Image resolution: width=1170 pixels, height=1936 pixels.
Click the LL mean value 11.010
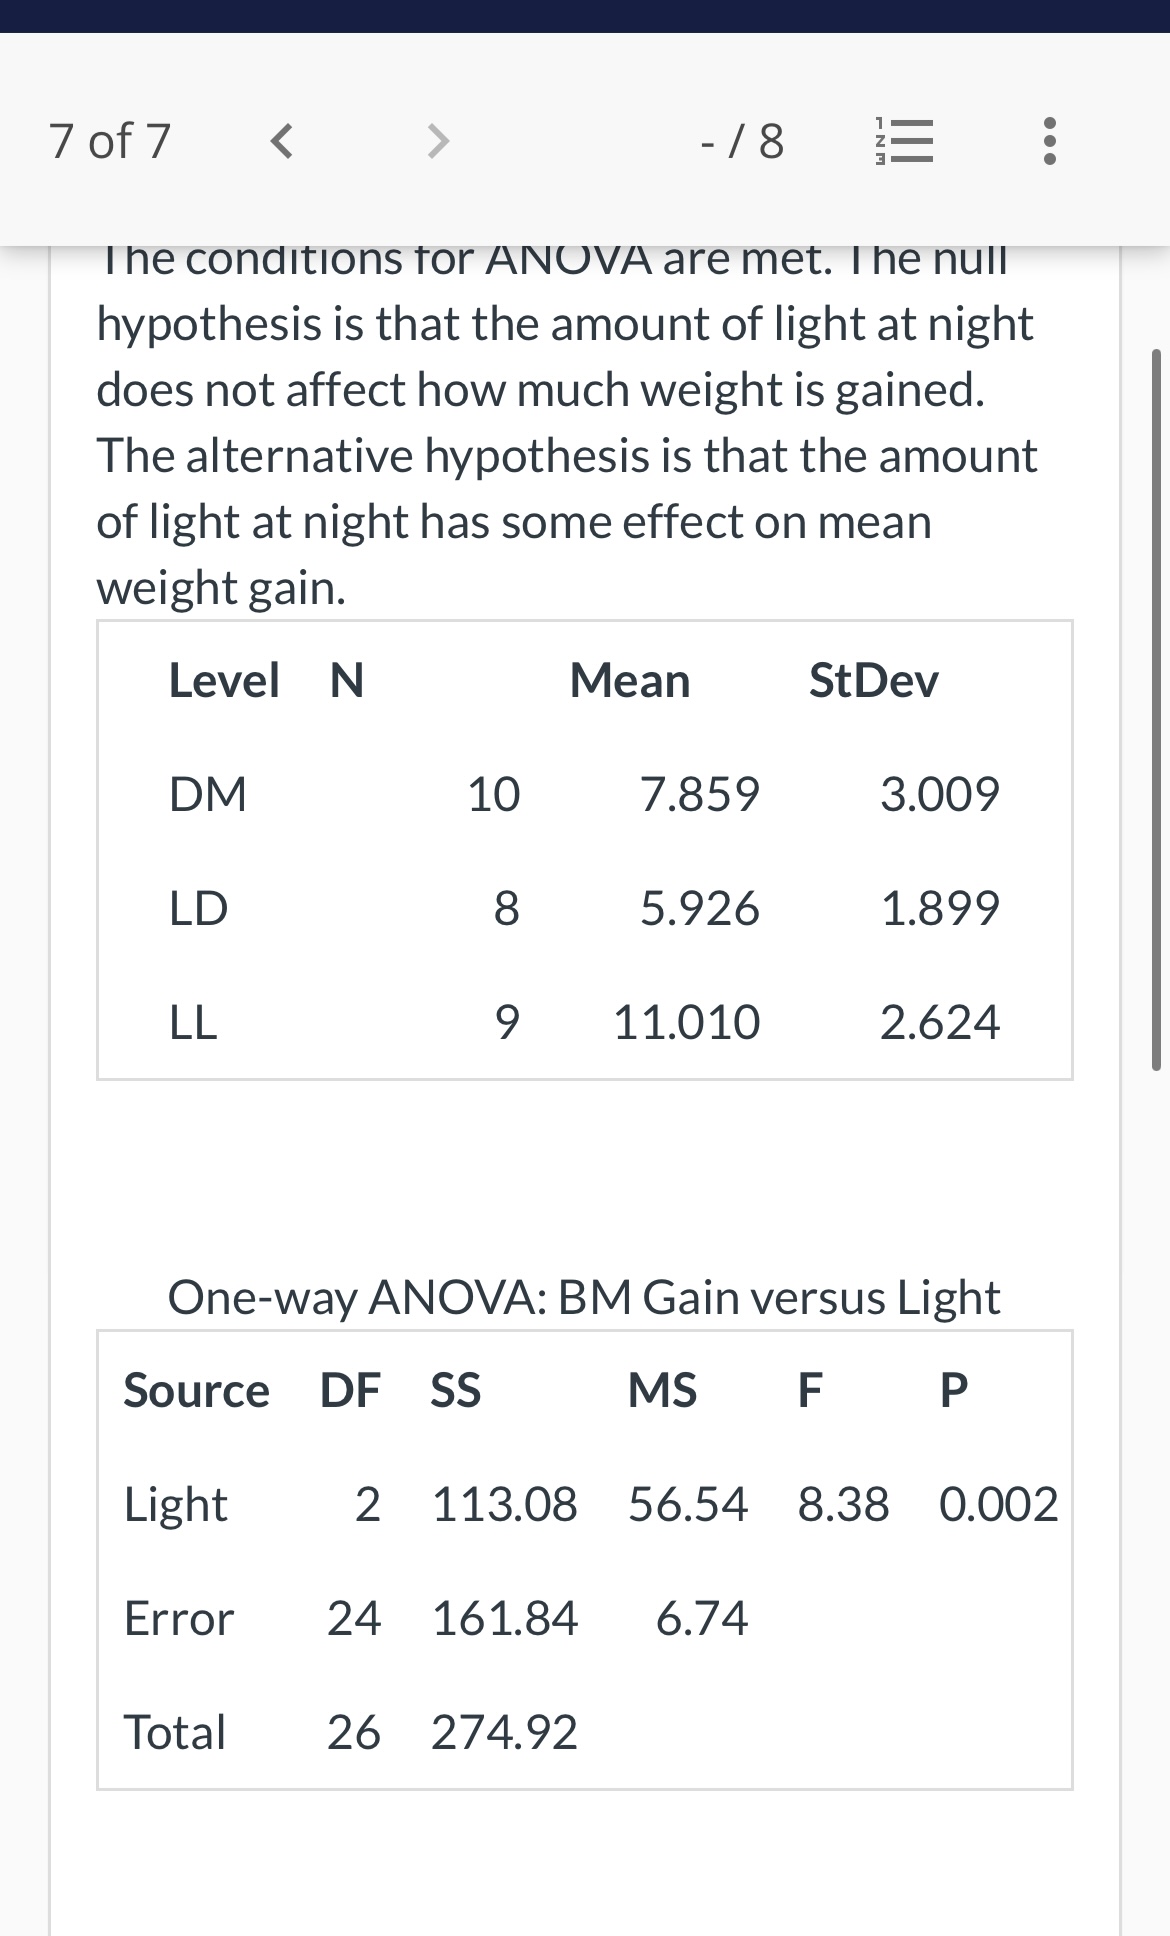click(687, 1021)
